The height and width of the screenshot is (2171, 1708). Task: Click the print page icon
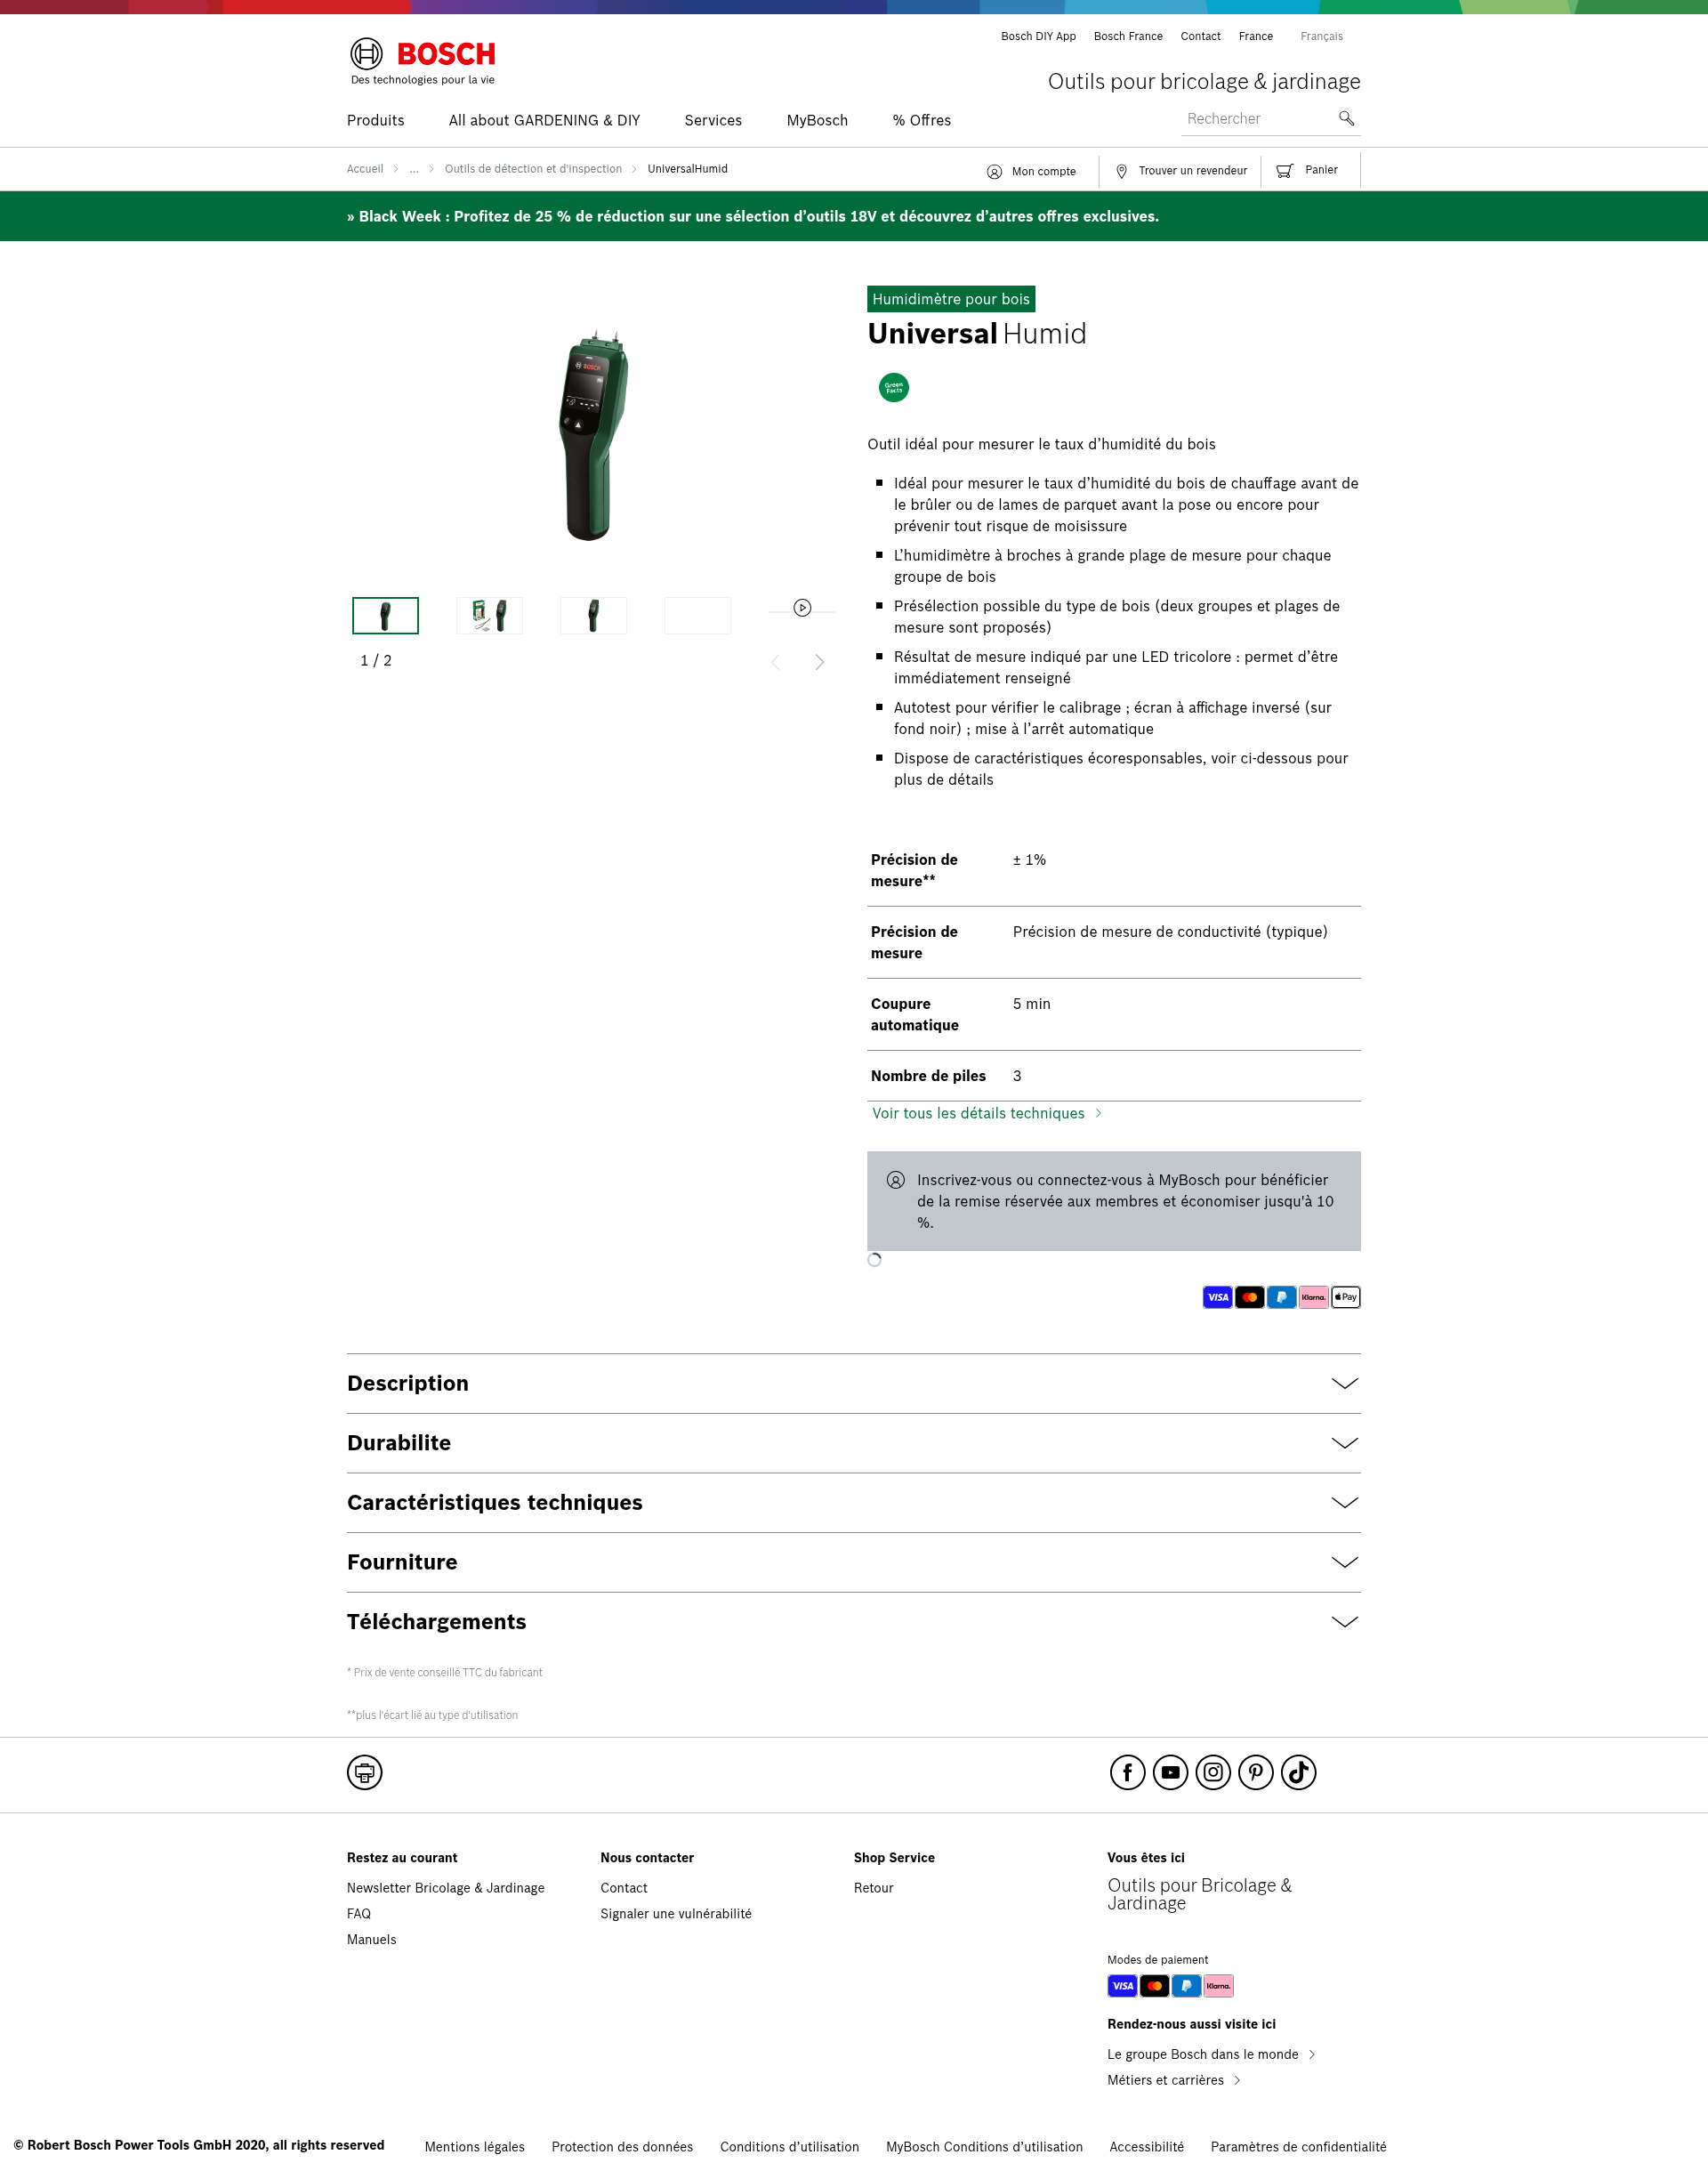365,1772
